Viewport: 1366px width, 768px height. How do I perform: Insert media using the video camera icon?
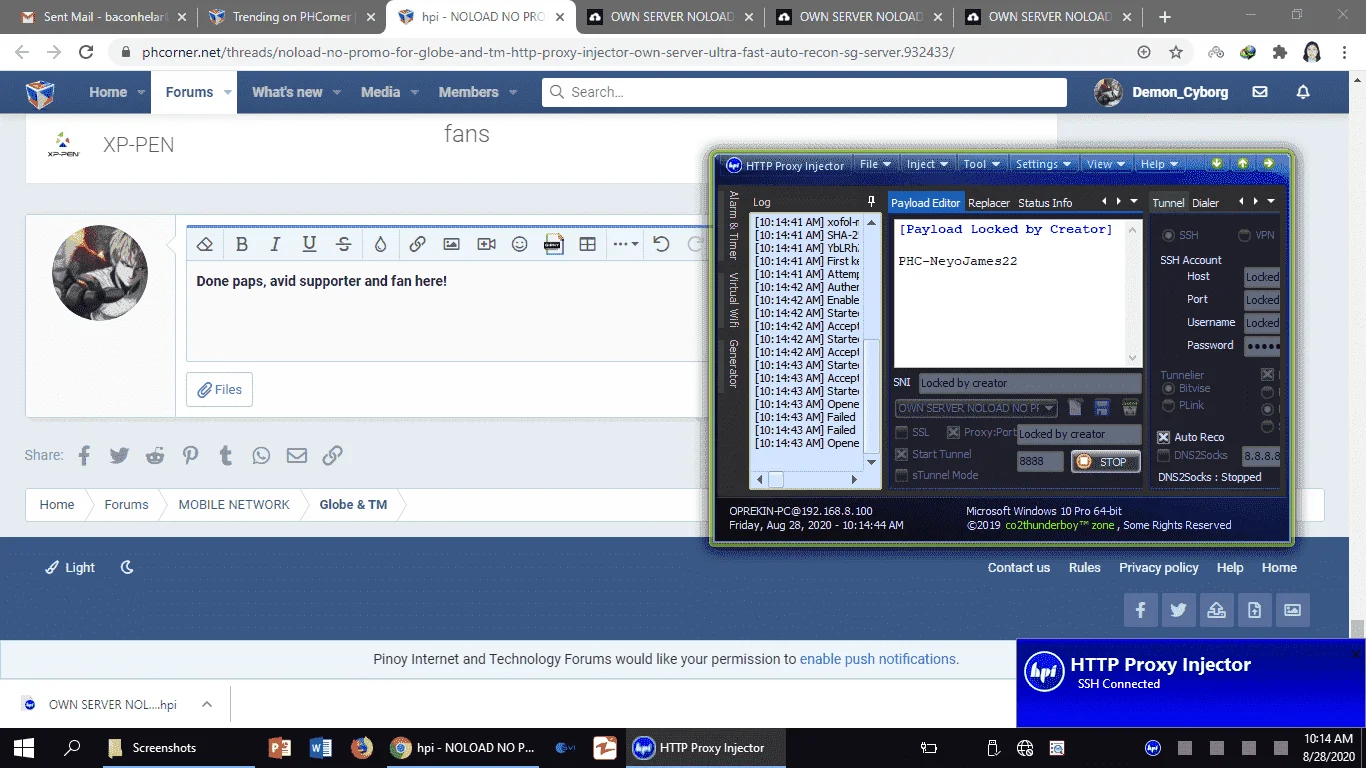(486, 244)
